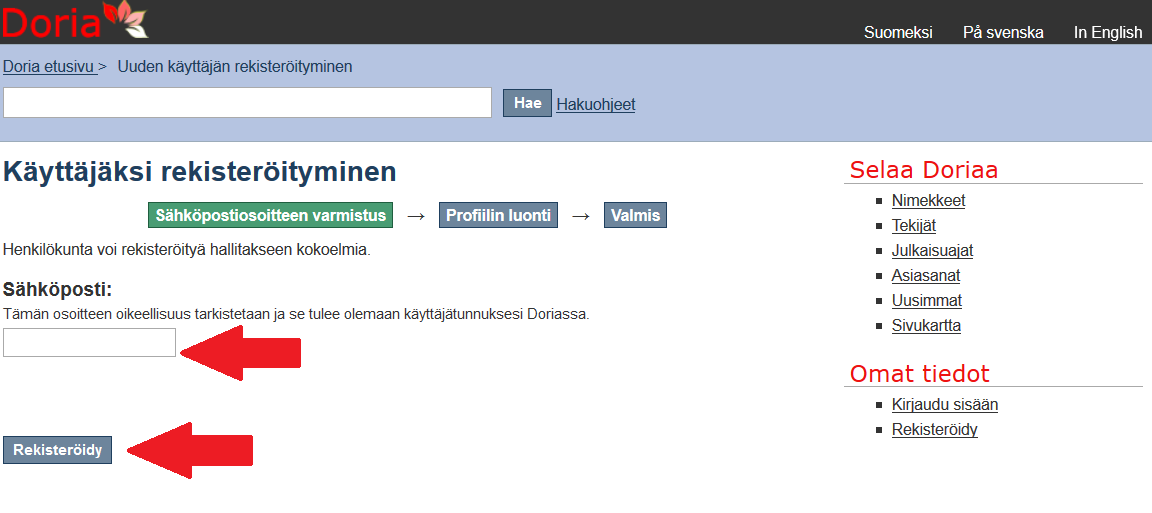Browse by Julkaisuajat
Viewport: 1152px width, 513px height.
[932, 251]
